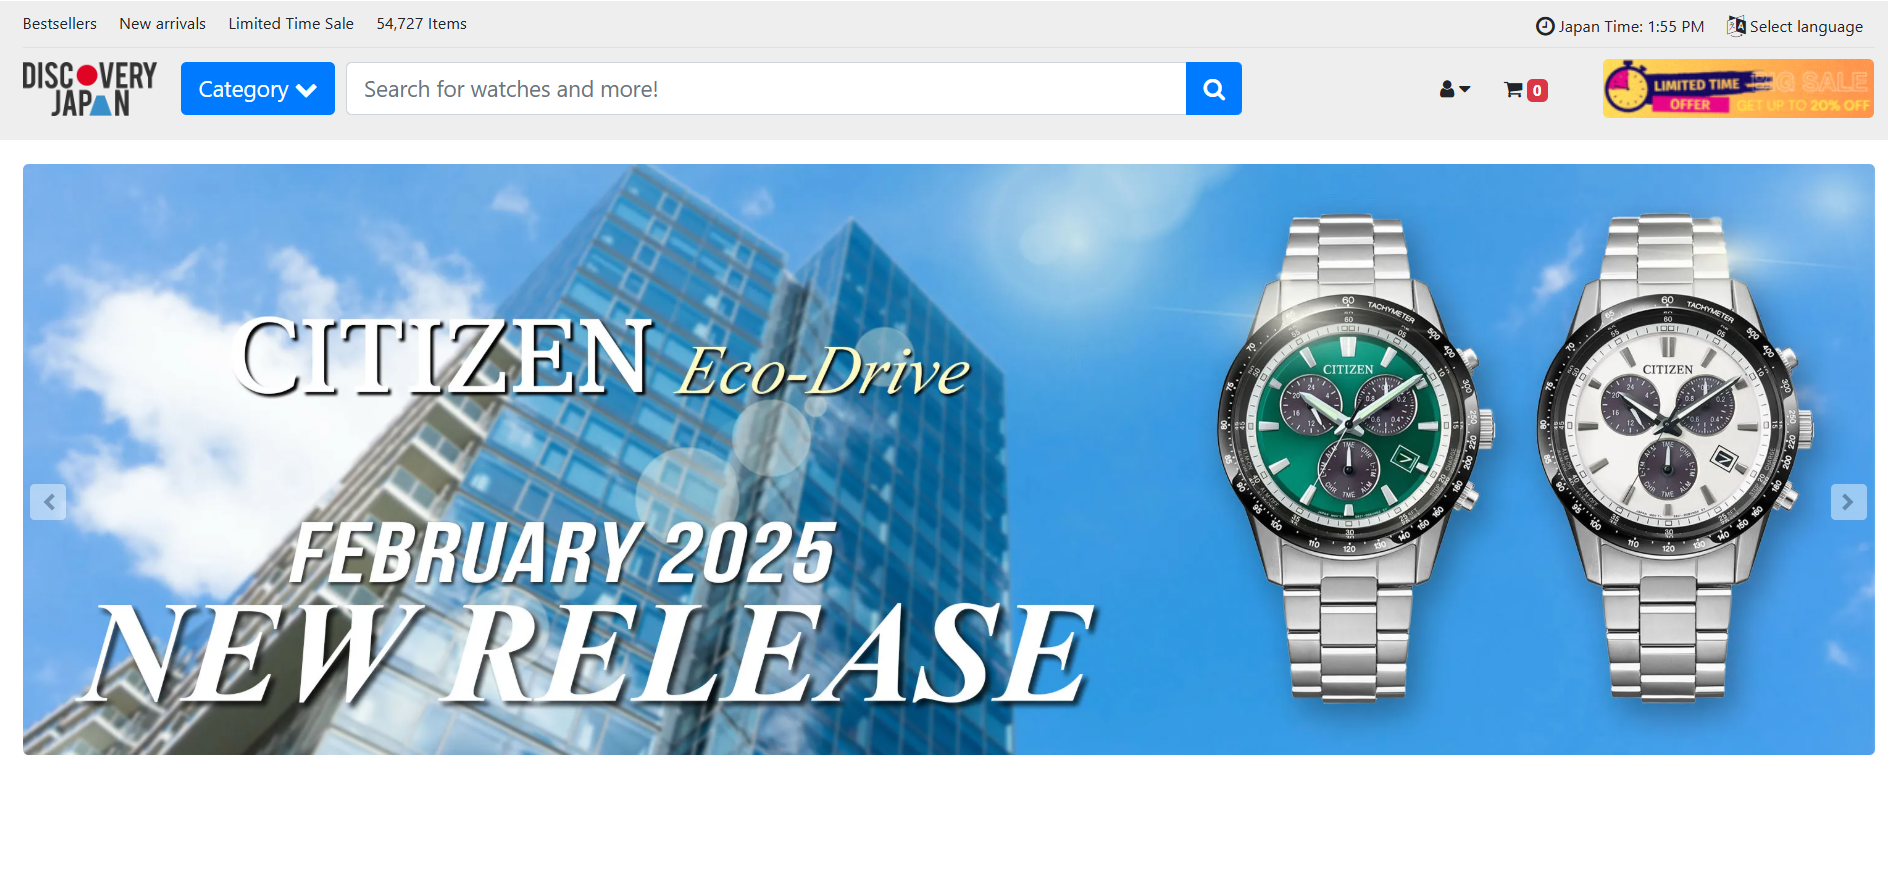Open the user account icon menu
This screenshot has width=1888, height=870.
click(x=1454, y=90)
